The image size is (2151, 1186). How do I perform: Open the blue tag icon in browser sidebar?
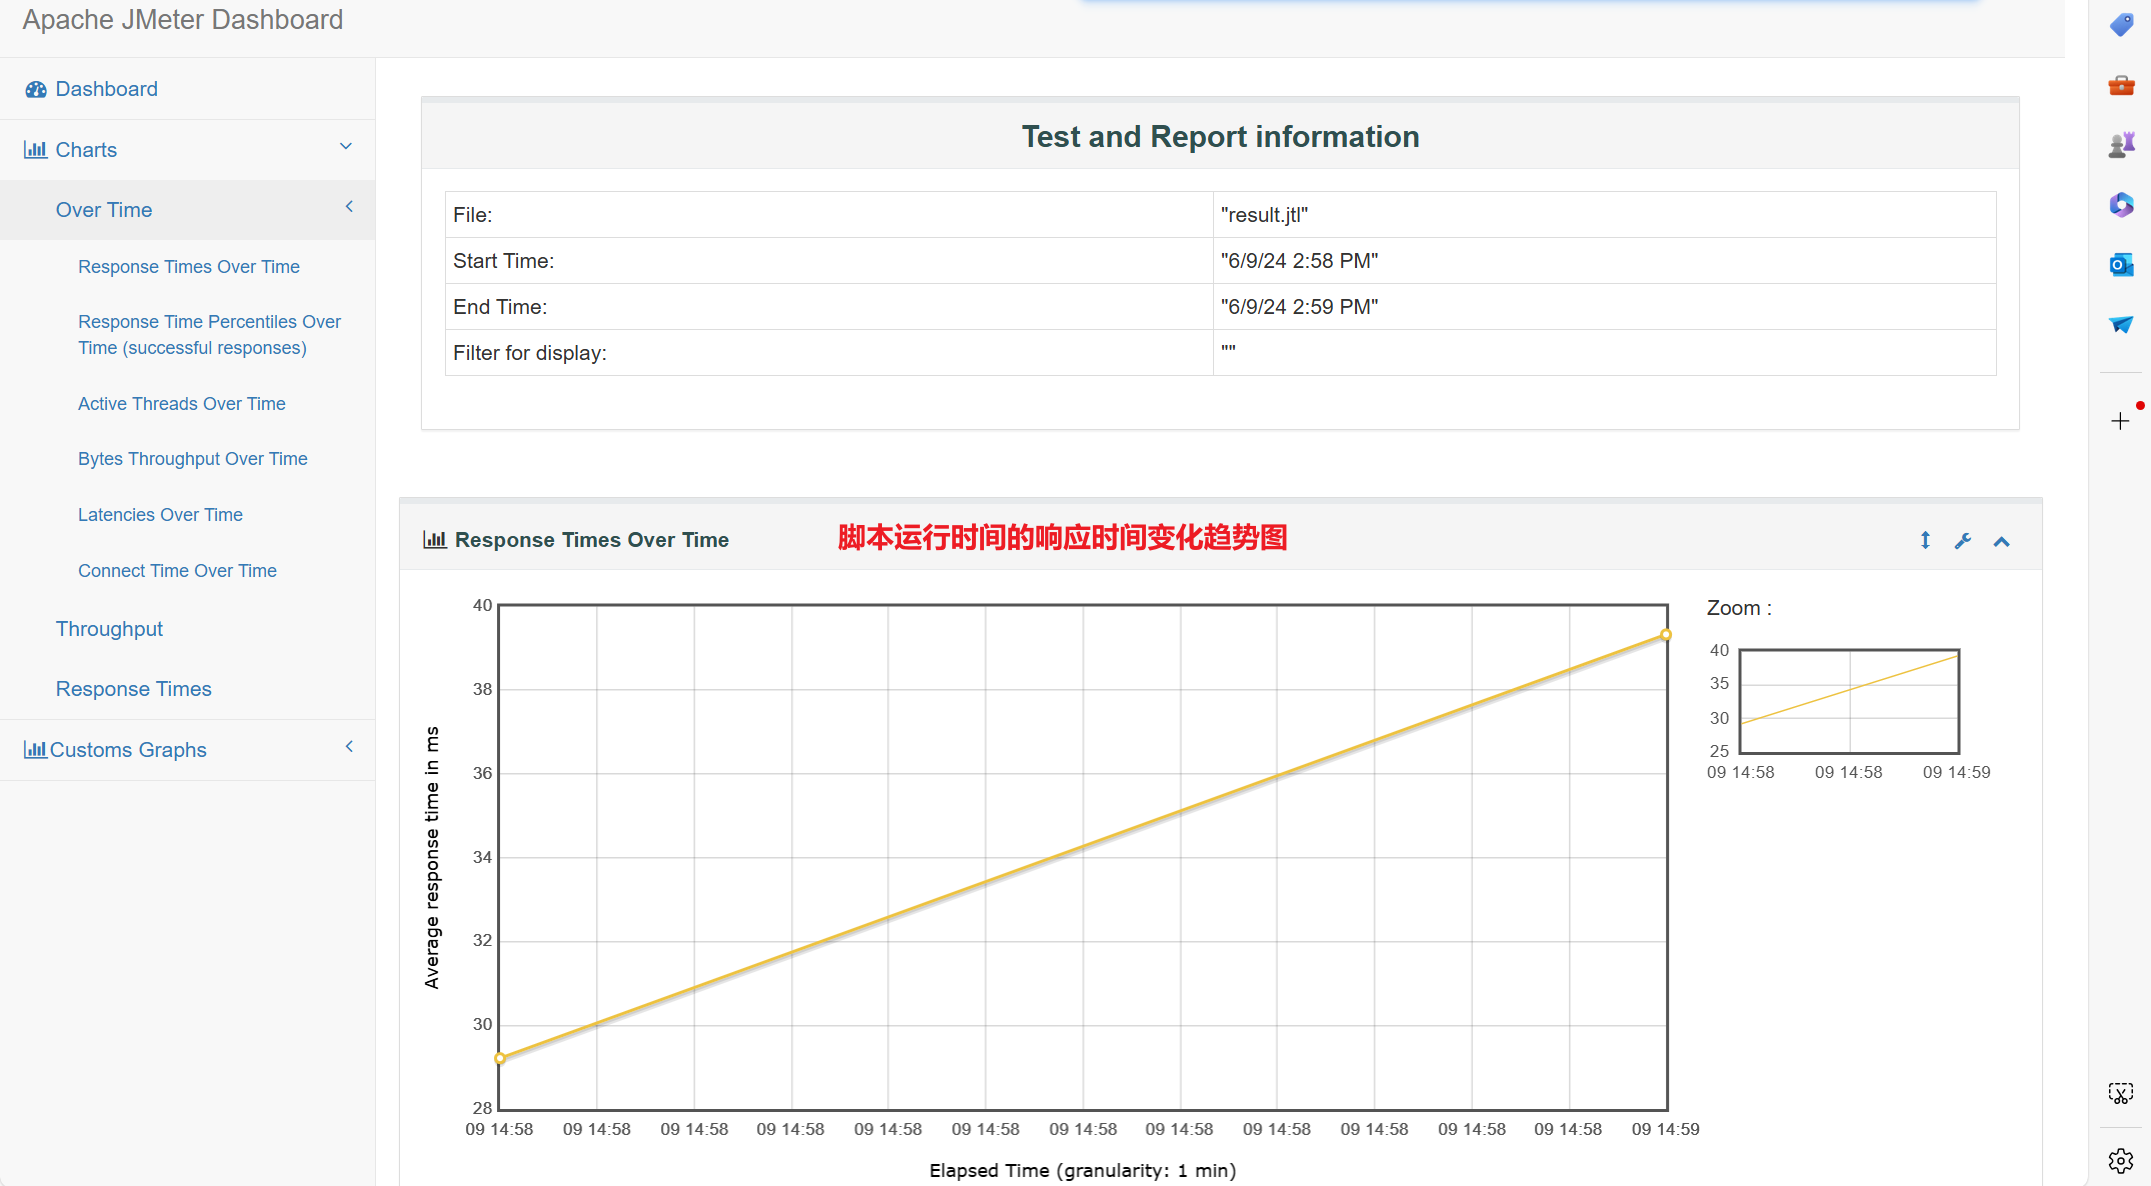(x=2121, y=24)
